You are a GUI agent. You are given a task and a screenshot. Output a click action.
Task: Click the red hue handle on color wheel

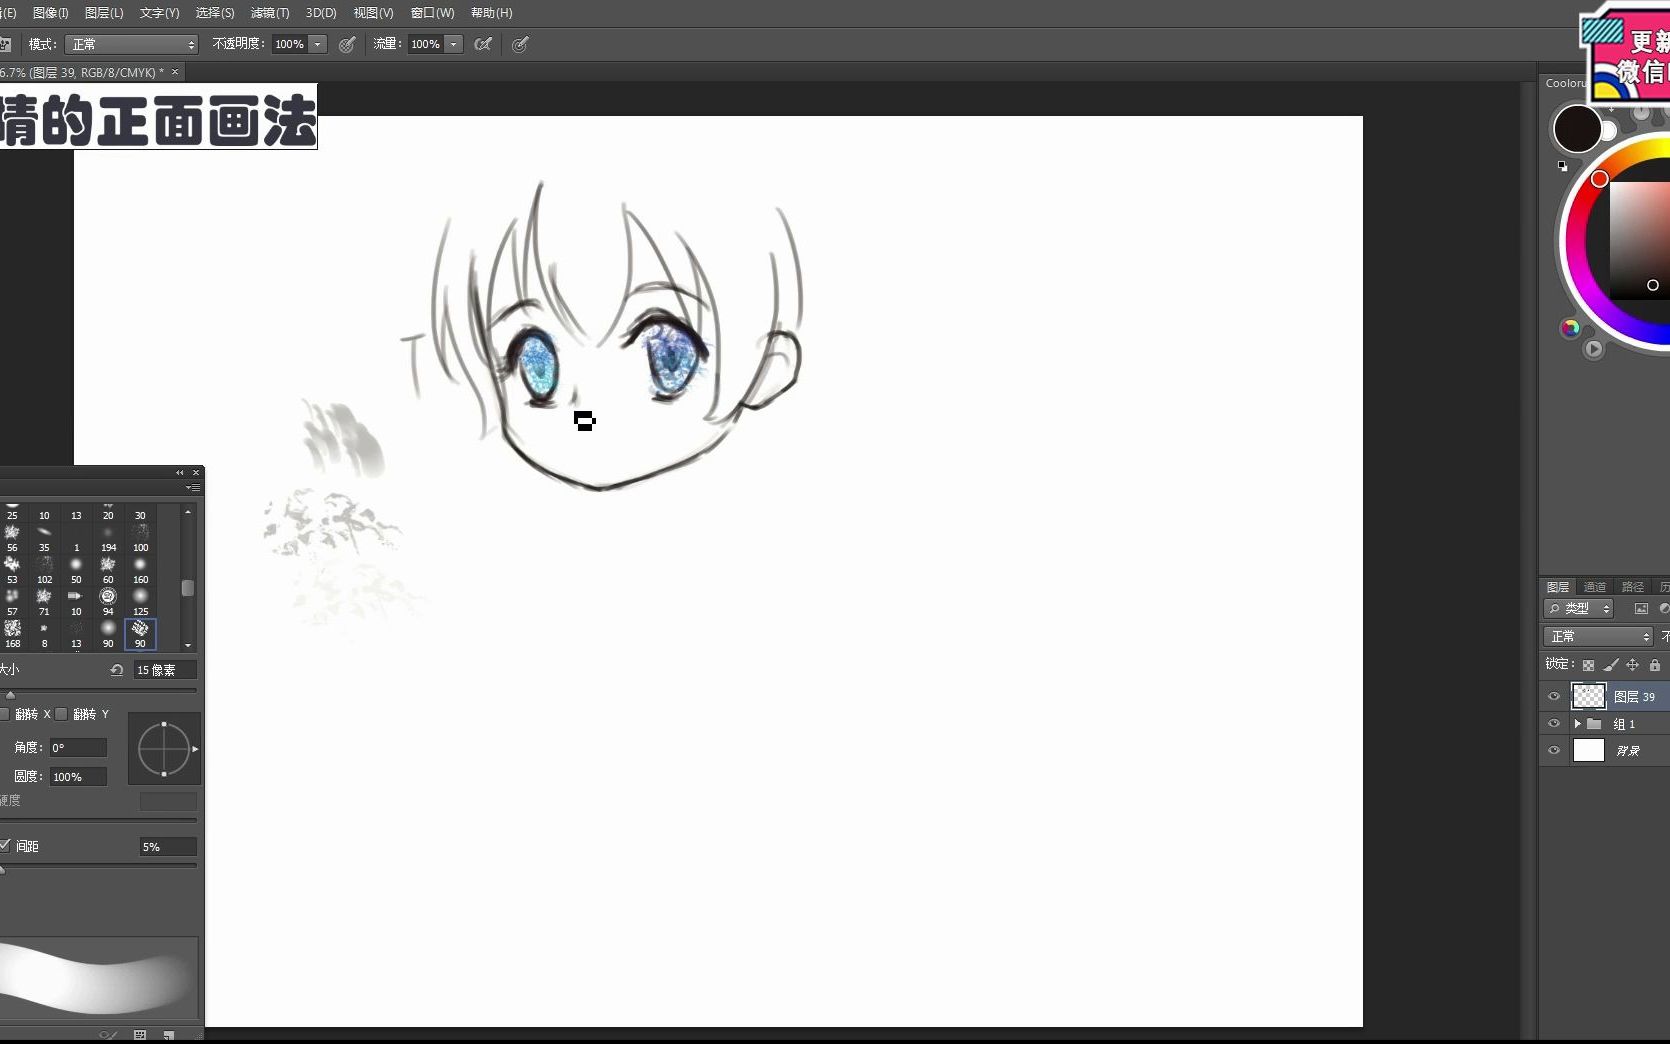click(x=1600, y=179)
